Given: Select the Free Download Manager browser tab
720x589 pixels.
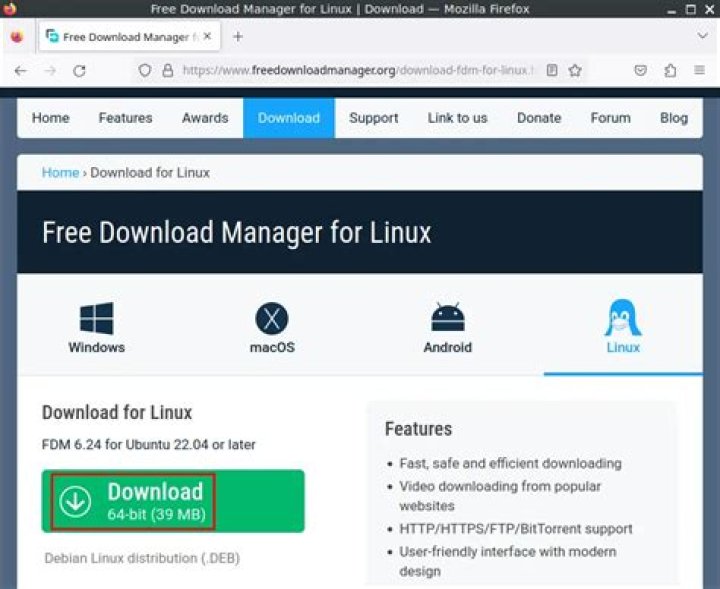Looking at the screenshot, I should pyautogui.click(x=129, y=36).
